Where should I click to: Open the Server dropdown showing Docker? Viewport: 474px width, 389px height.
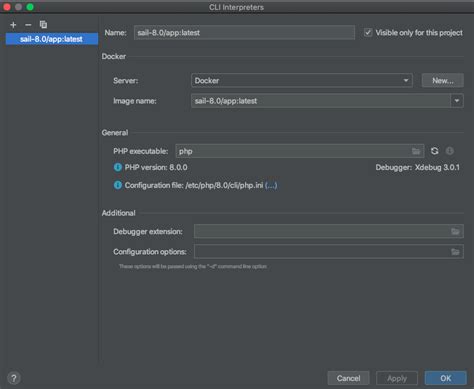click(302, 81)
